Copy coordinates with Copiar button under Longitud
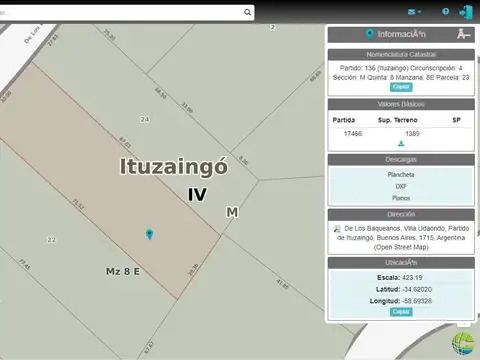This screenshot has width=480, height=360. pyautogui.click(x=401, y=312)
